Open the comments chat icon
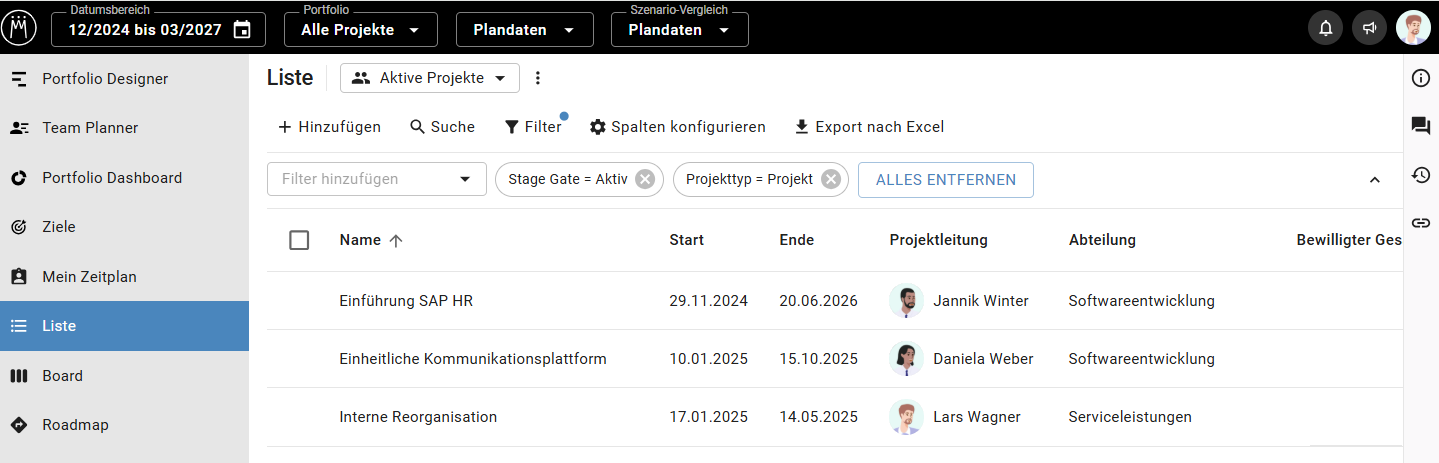This screenshot has width=1439, height=463. pyautogui.click(x=1420, y=126)
